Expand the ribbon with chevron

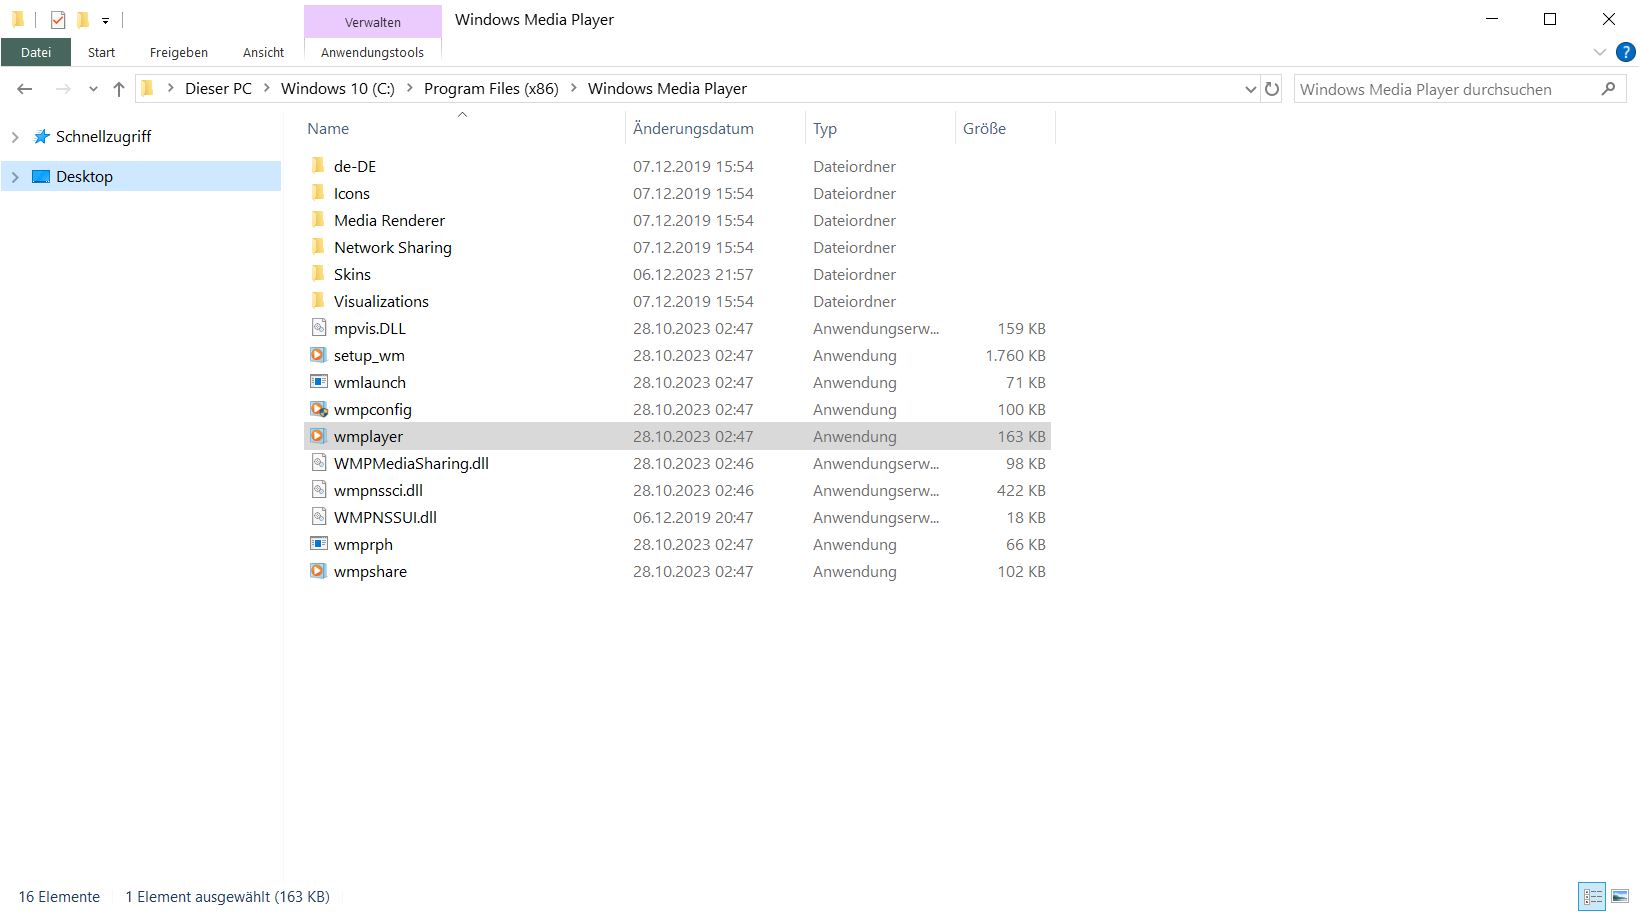tap(1599, 52)
